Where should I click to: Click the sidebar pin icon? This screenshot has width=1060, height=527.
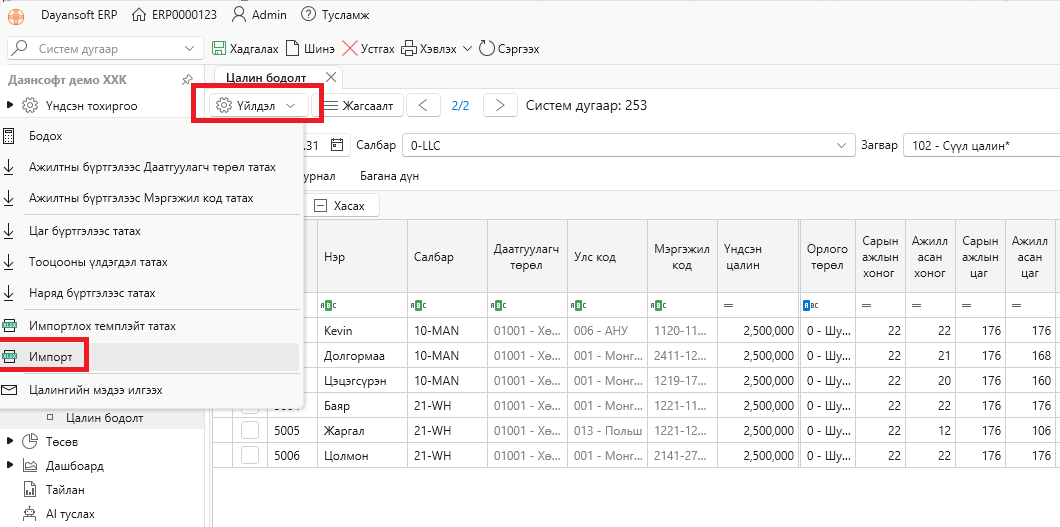tap(187, 80)
